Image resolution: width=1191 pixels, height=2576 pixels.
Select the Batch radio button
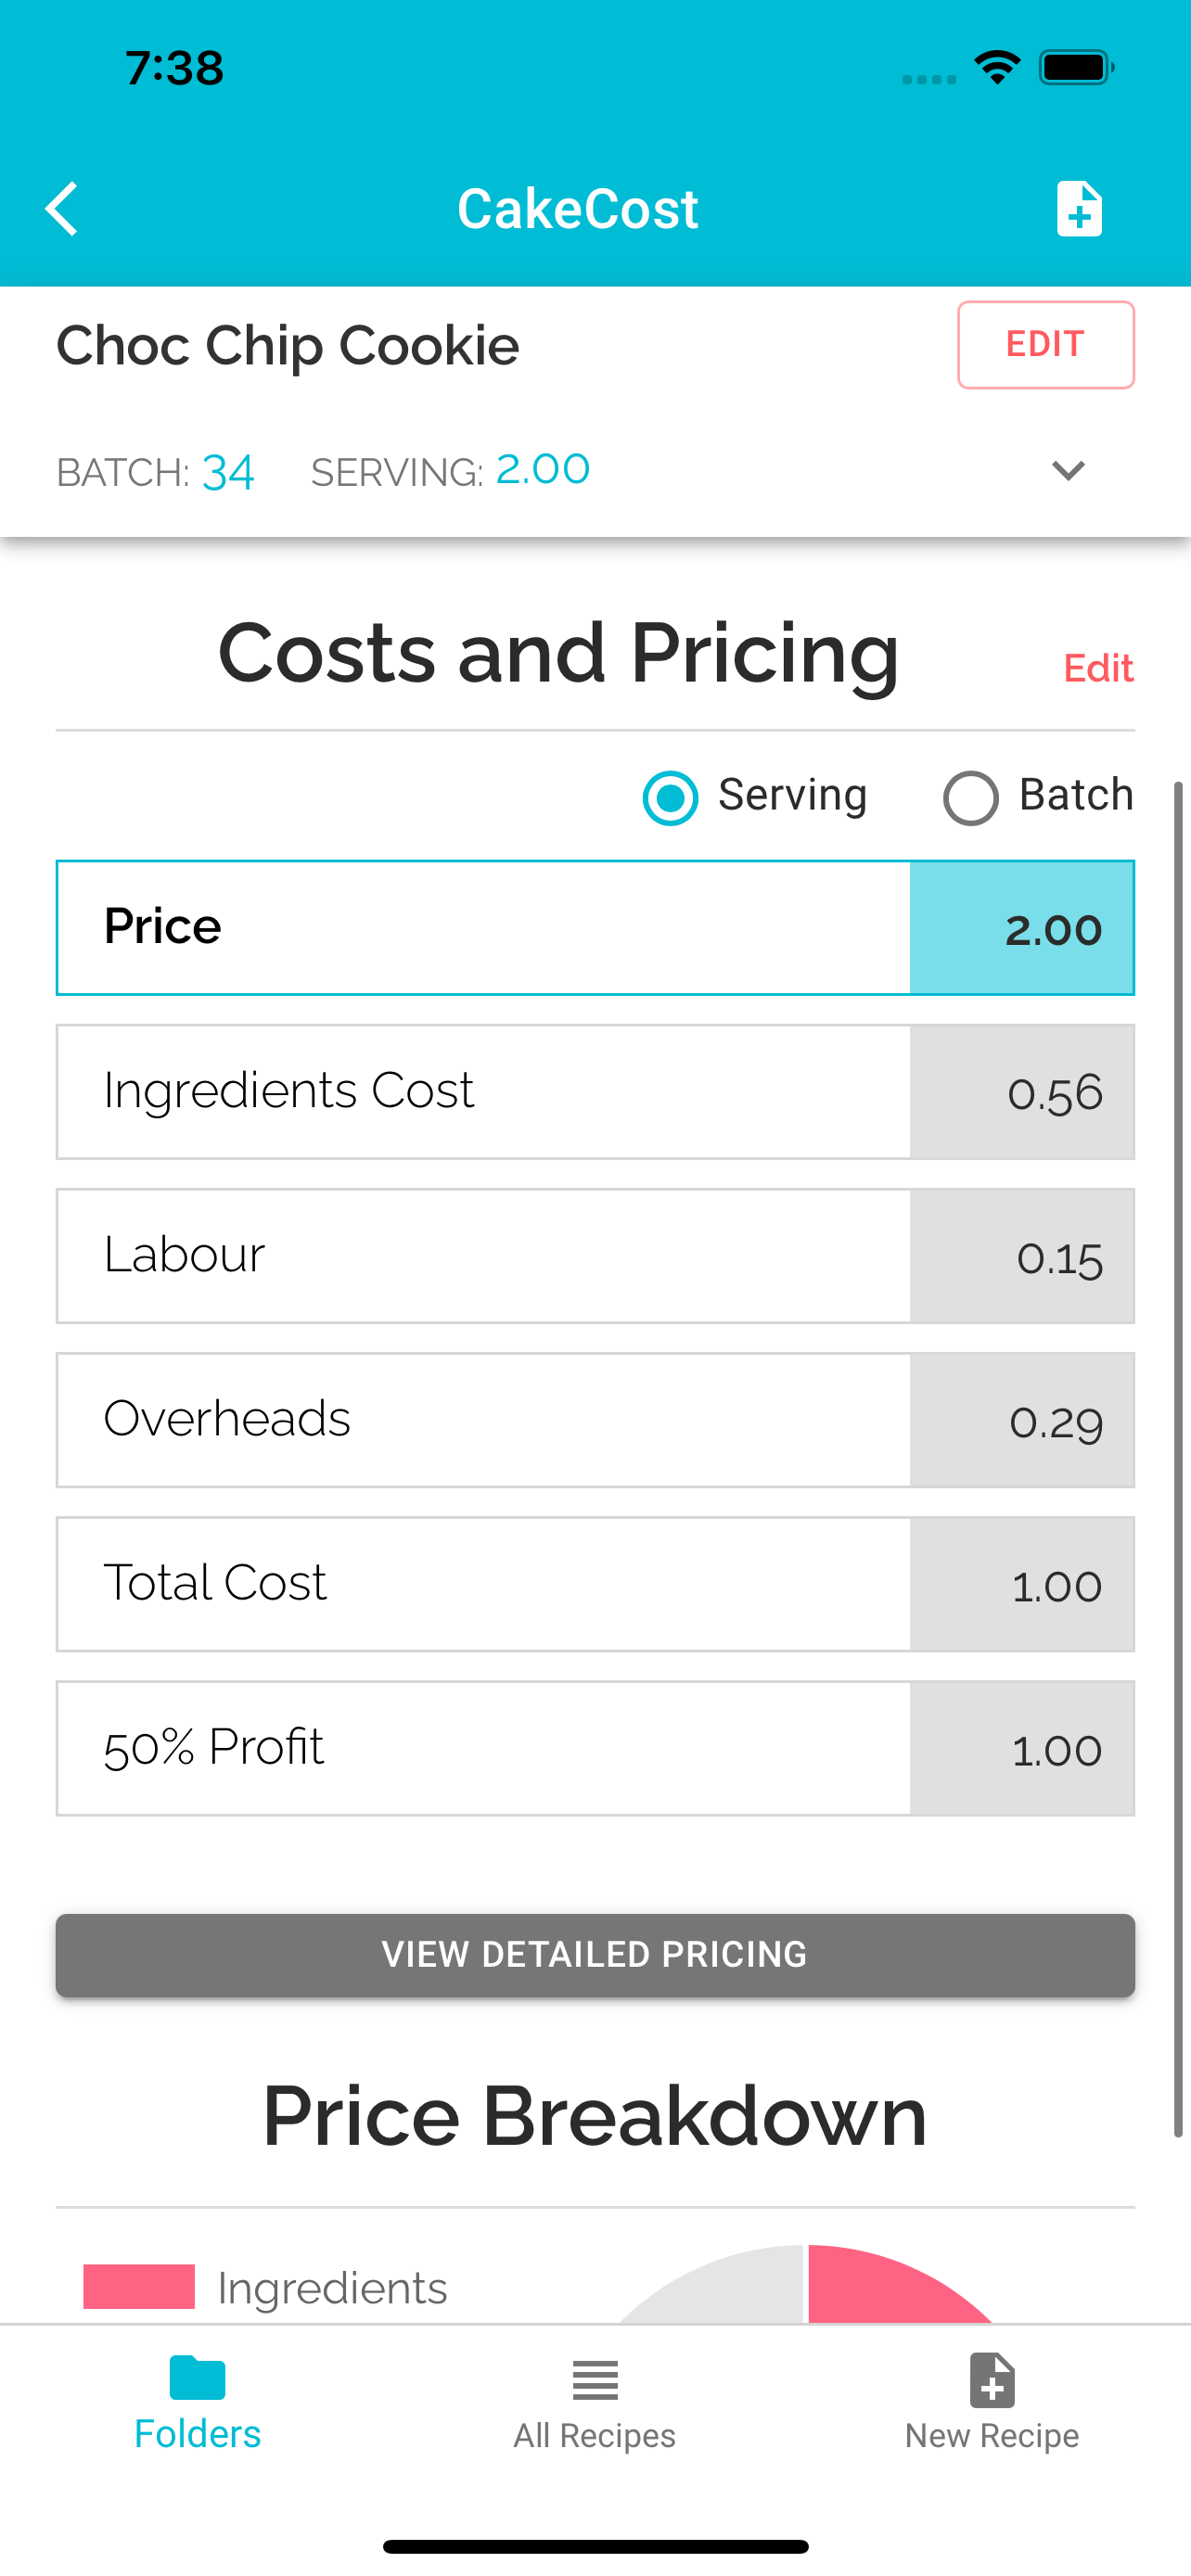pos(971,798)
